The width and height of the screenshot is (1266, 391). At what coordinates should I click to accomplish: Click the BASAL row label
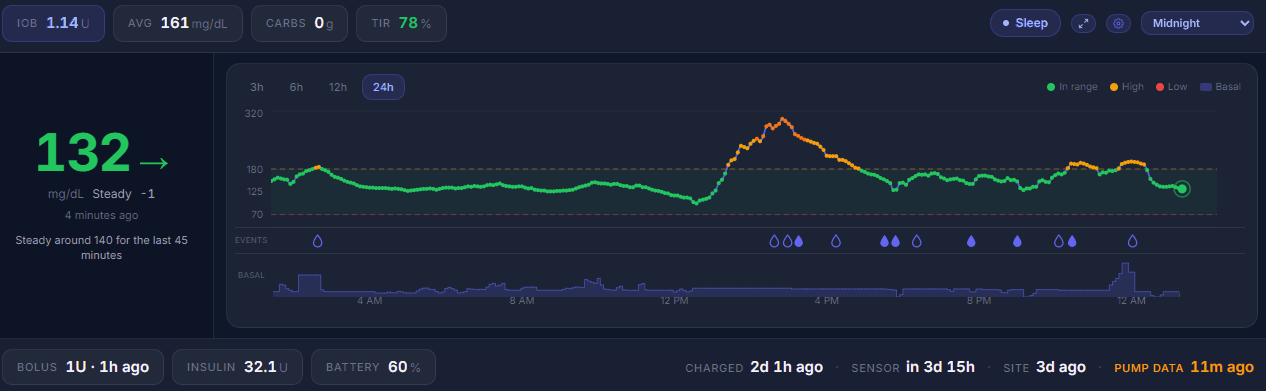(250, 275)
